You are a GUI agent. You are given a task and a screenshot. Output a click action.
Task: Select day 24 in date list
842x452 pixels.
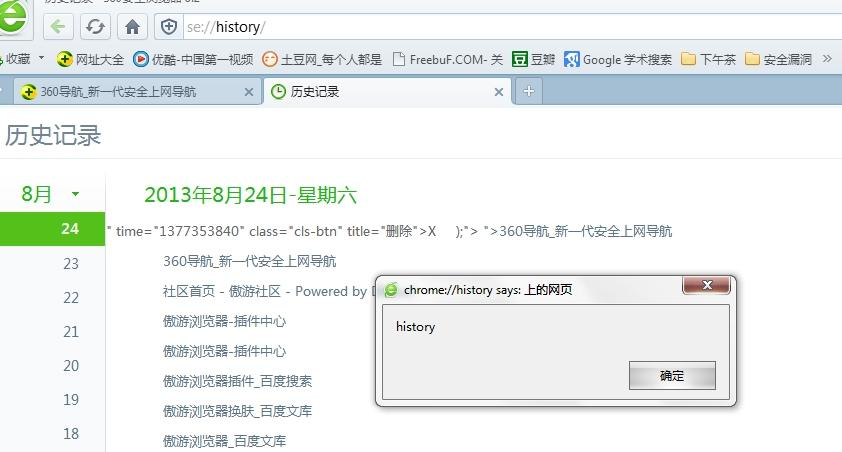coord(53,229)
